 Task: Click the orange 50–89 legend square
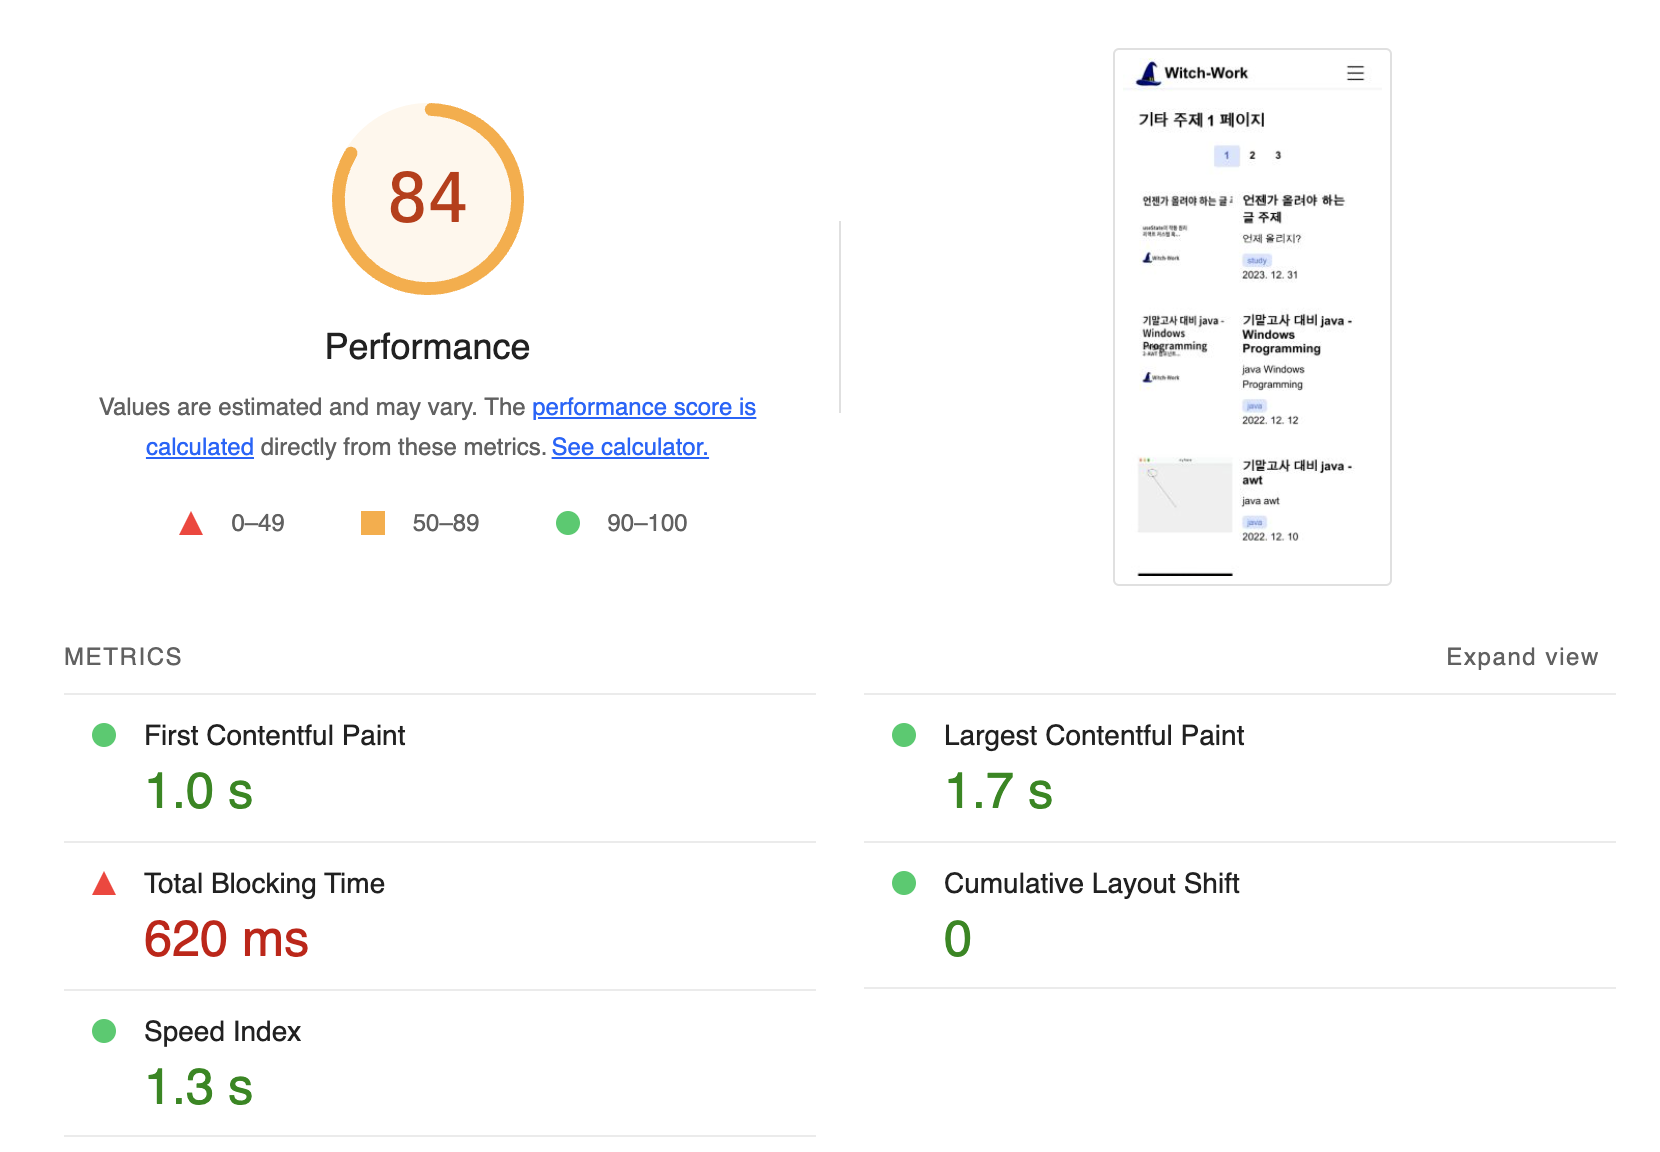[x=372, y=522]
